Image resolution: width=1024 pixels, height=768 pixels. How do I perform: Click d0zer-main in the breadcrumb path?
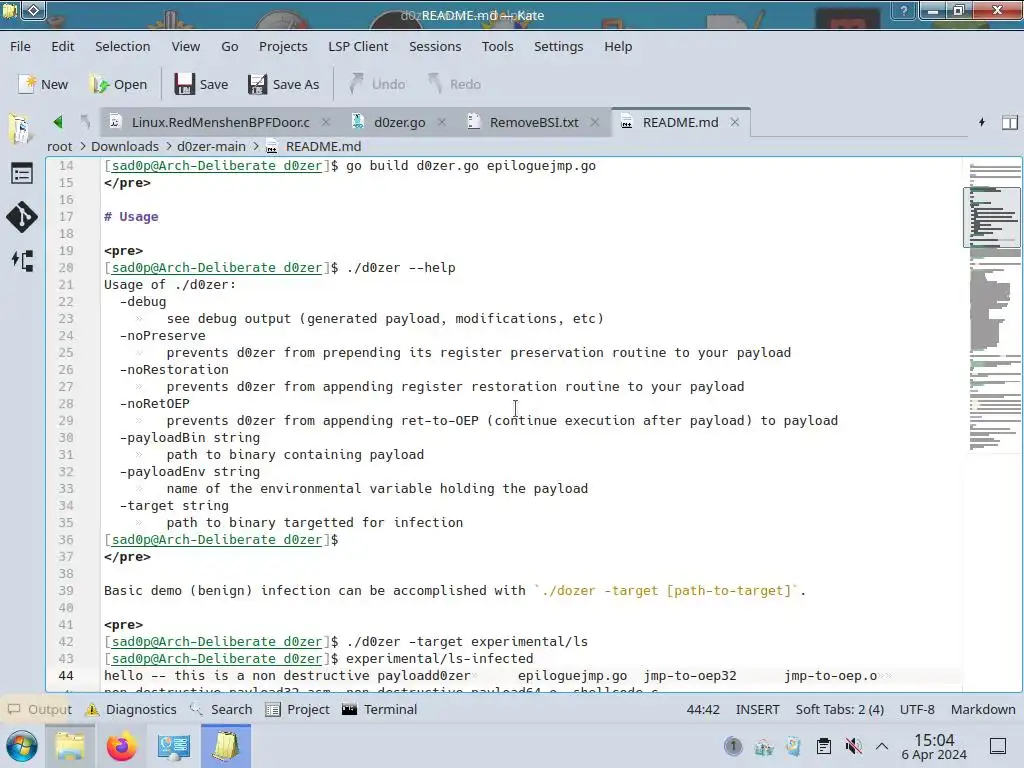[x=211, y=146]
